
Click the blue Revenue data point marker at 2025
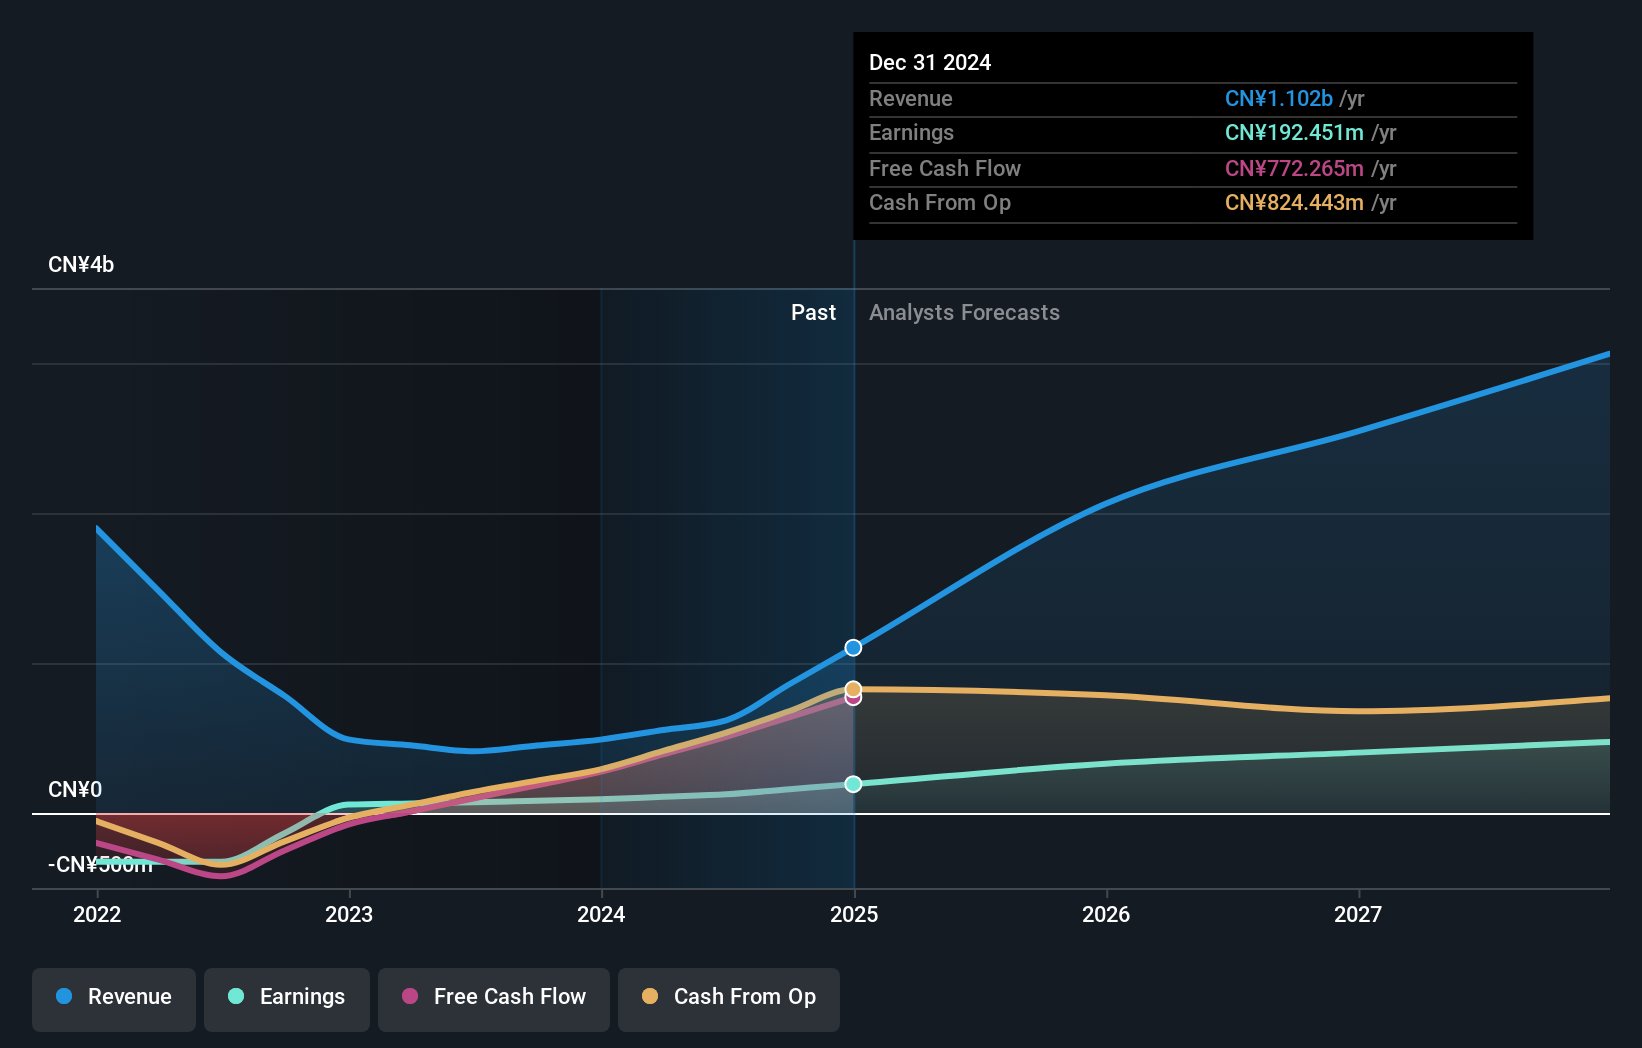[853, 648]
